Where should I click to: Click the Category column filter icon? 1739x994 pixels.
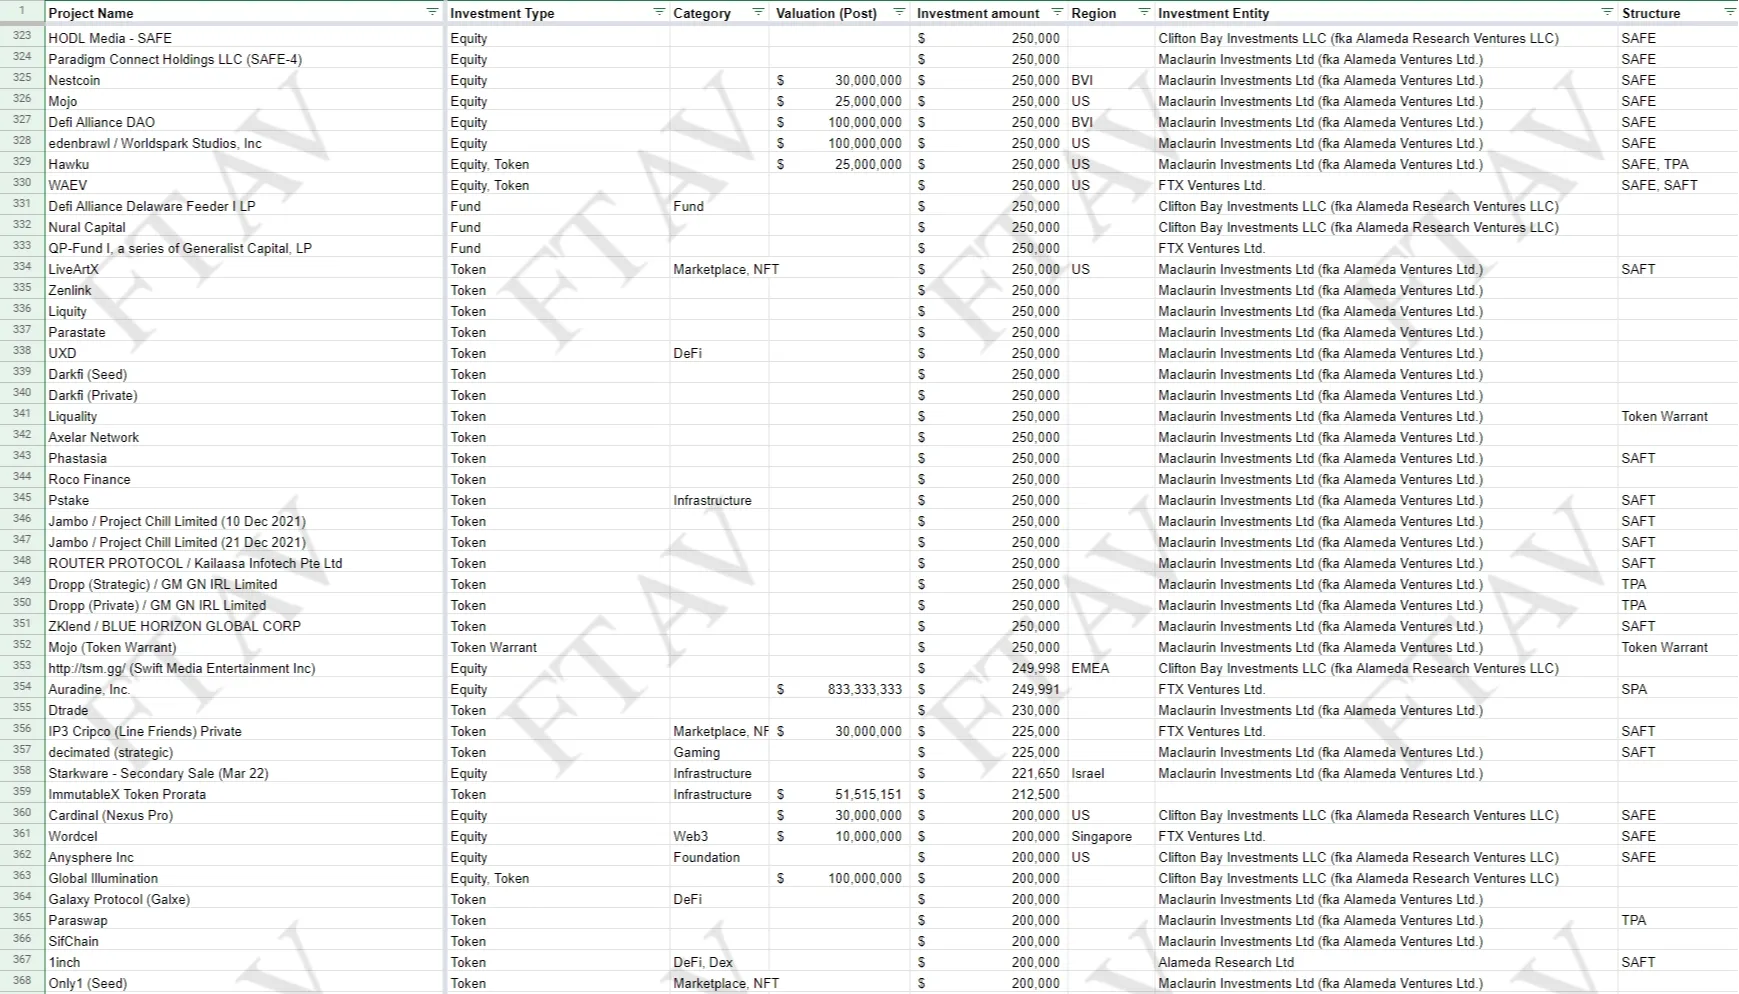(757, 12)
